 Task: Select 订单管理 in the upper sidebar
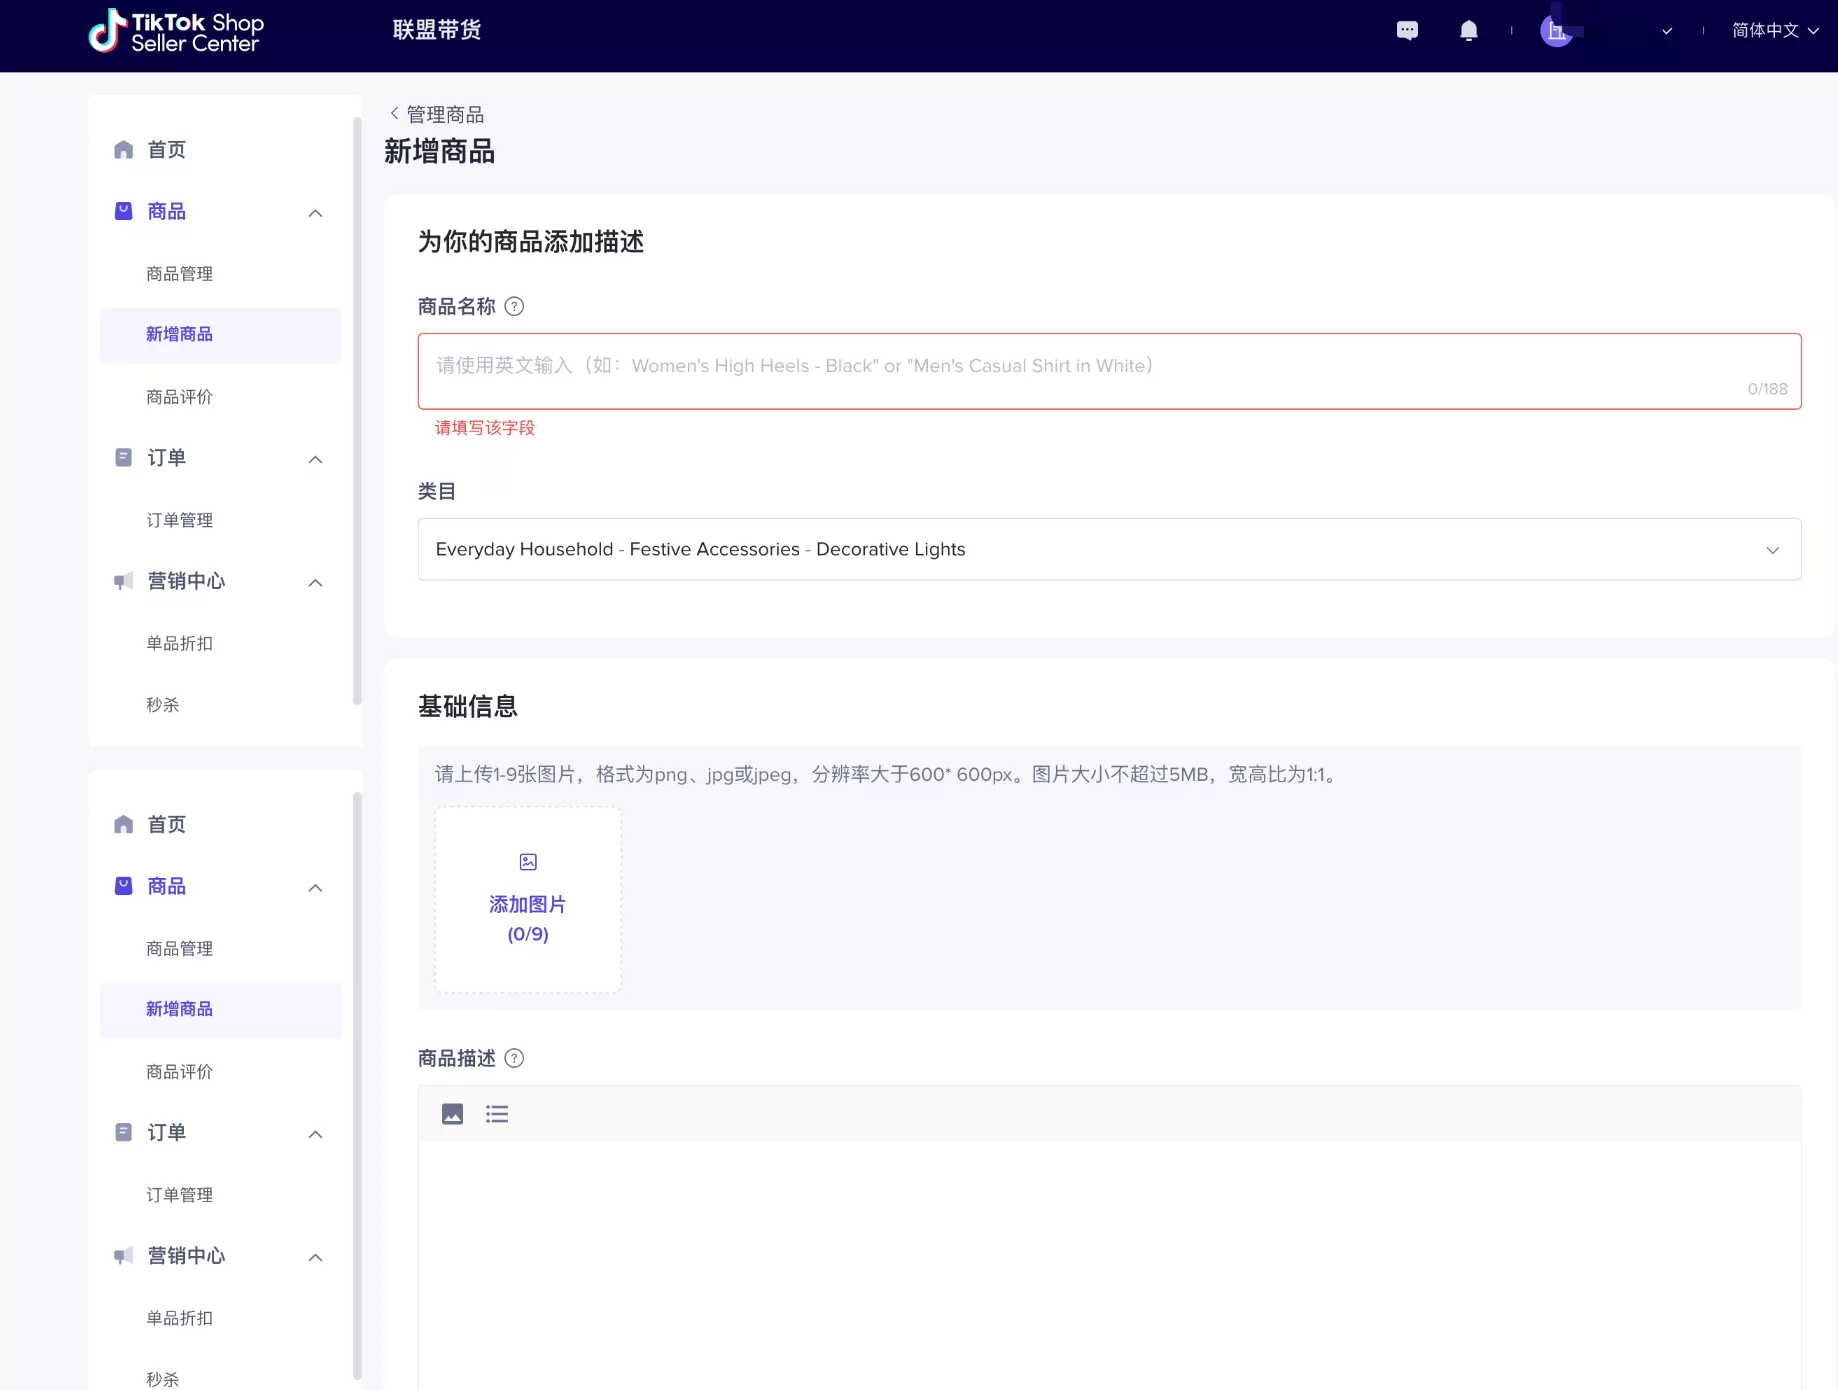coord(180,520)
